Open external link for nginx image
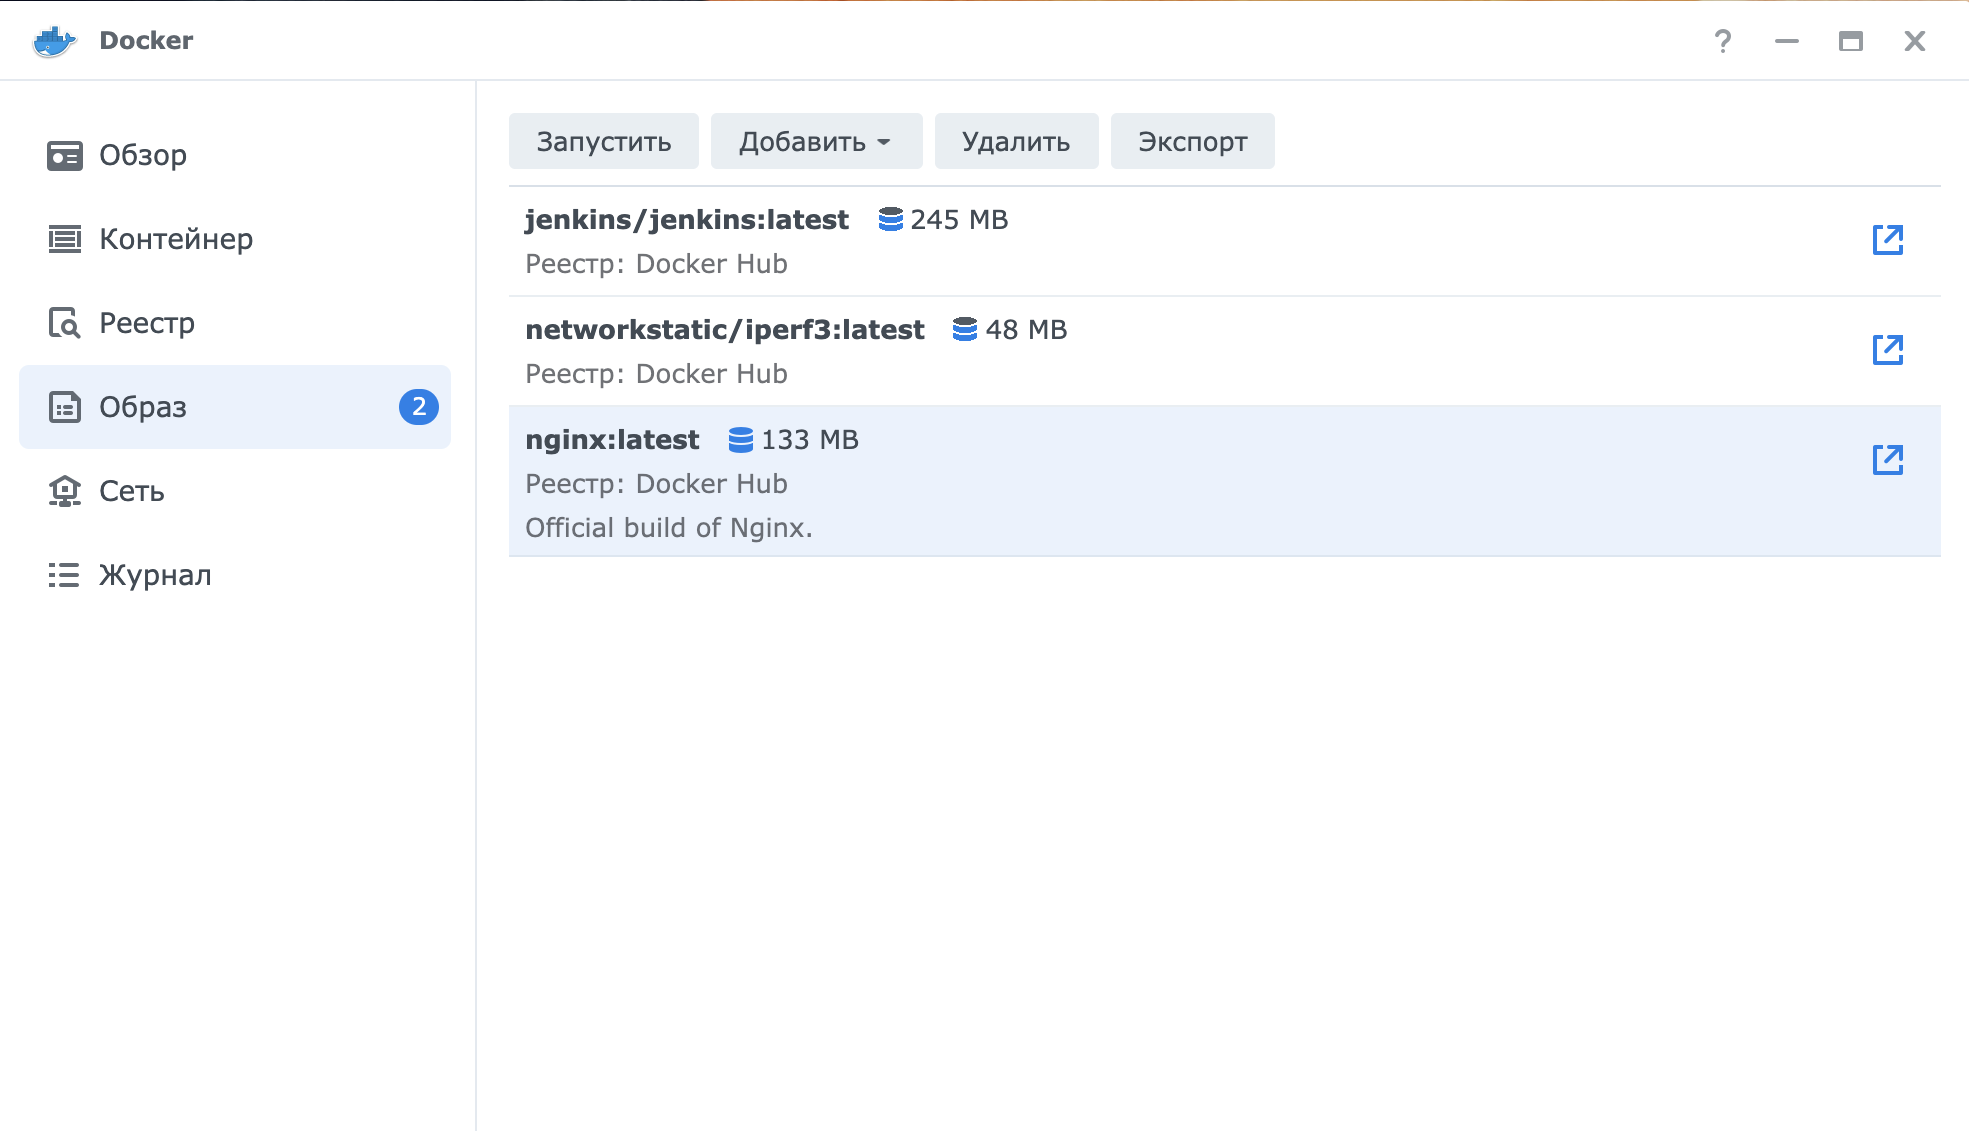Screen dimensions: 1969x1131 pyautogui.click(x=1887, y=460)
